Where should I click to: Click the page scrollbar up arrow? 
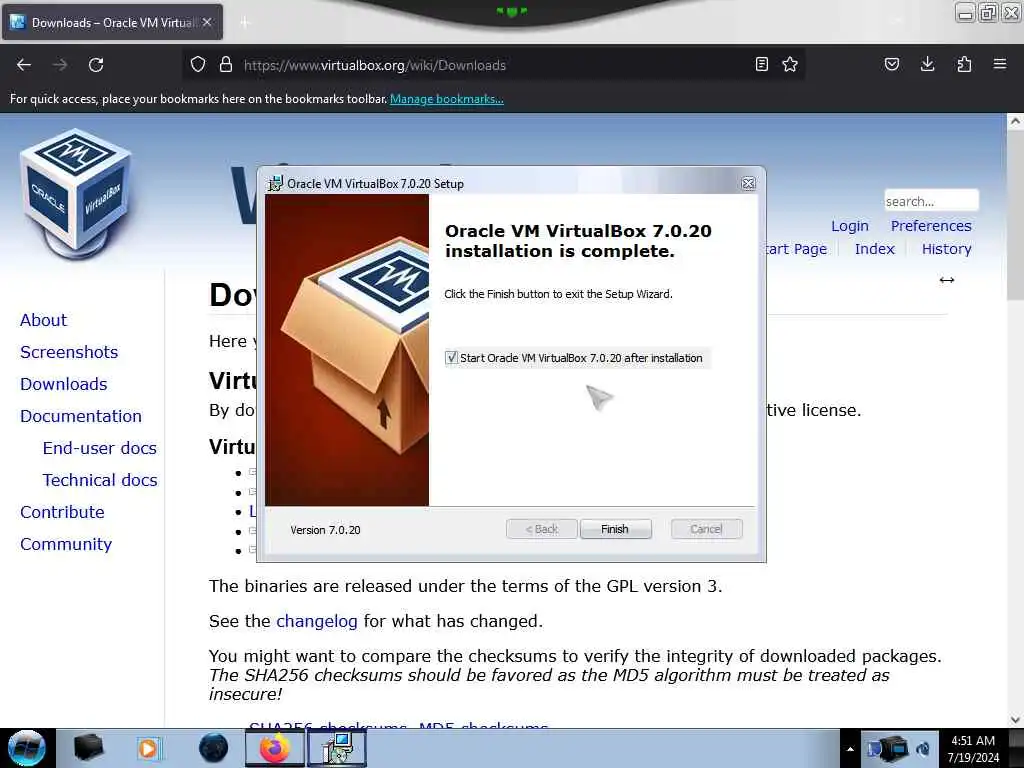coord(1015,121)
